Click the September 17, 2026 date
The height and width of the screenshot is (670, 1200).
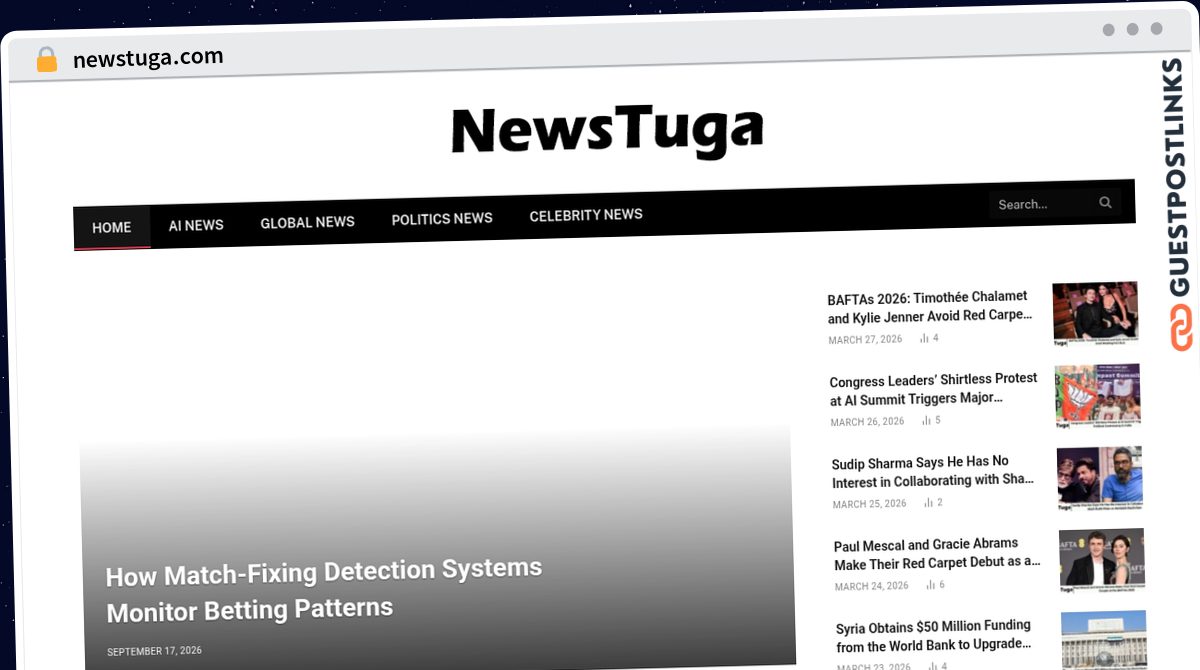155,651
